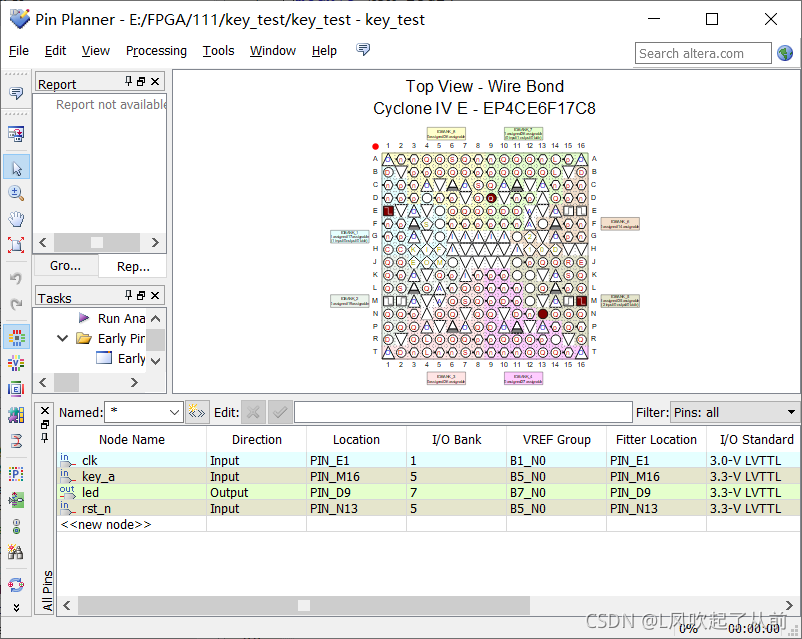The image size is (802, 639).
Task: Click the confirm edit checkmark button
Action: [280, 412]
